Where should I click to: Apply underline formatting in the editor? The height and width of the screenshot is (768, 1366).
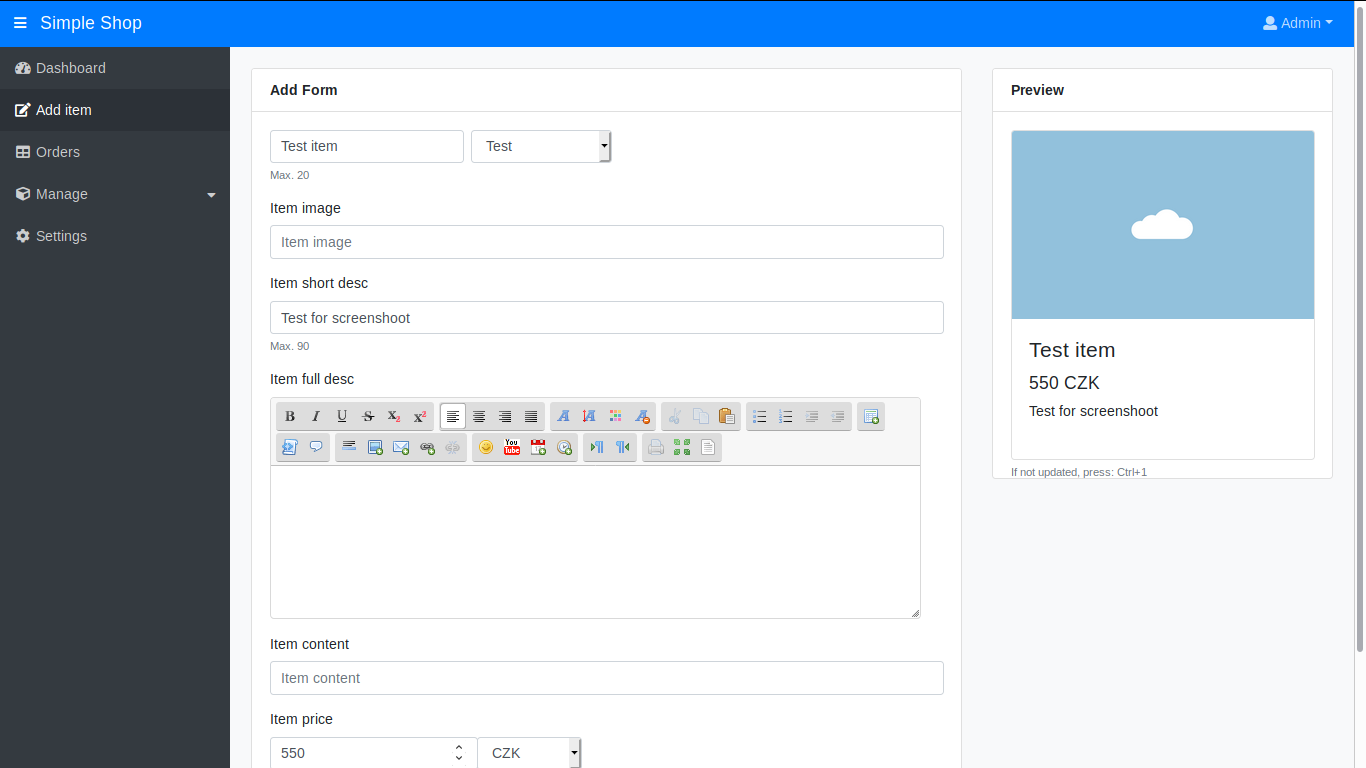point(342,416)
